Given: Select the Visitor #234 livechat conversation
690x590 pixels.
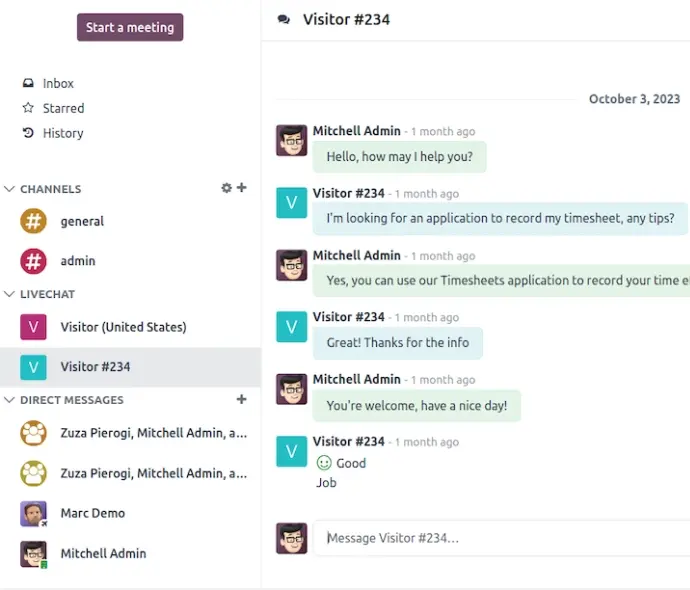Looking at the screenshot, I should (130, 367).
